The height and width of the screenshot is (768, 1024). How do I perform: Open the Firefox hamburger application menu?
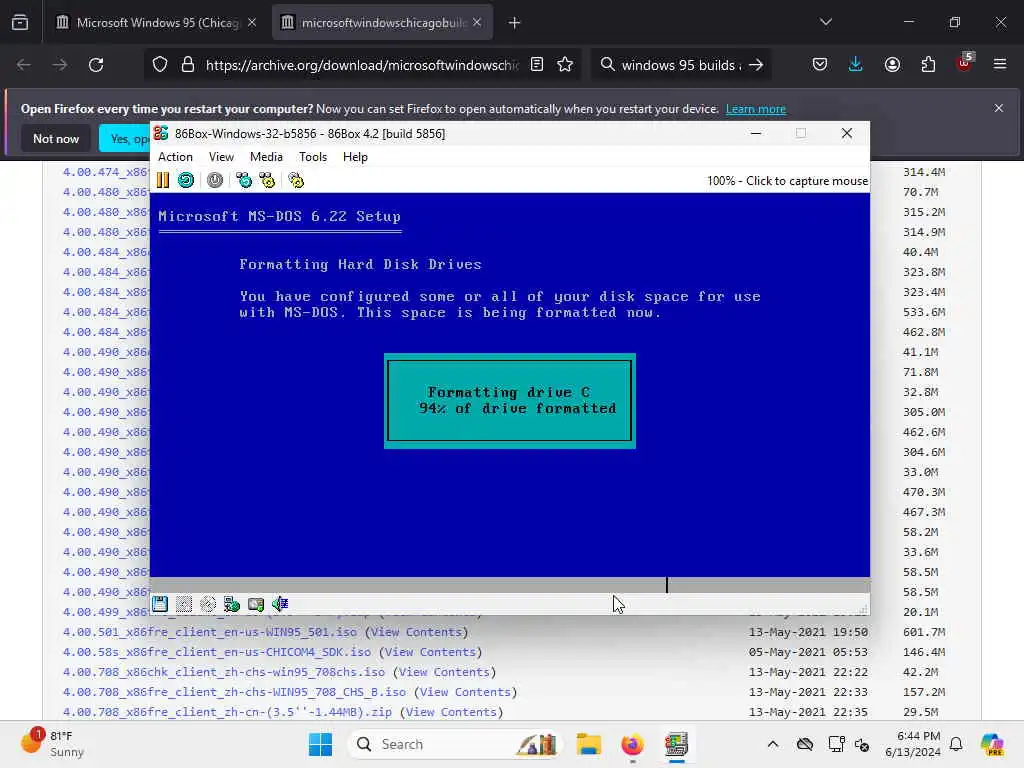click(x=1000, y=65)
